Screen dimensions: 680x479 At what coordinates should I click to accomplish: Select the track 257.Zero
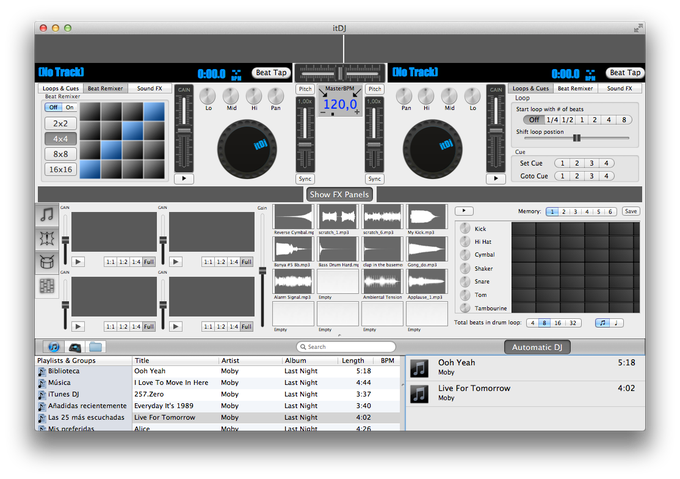tap(267, 394)
